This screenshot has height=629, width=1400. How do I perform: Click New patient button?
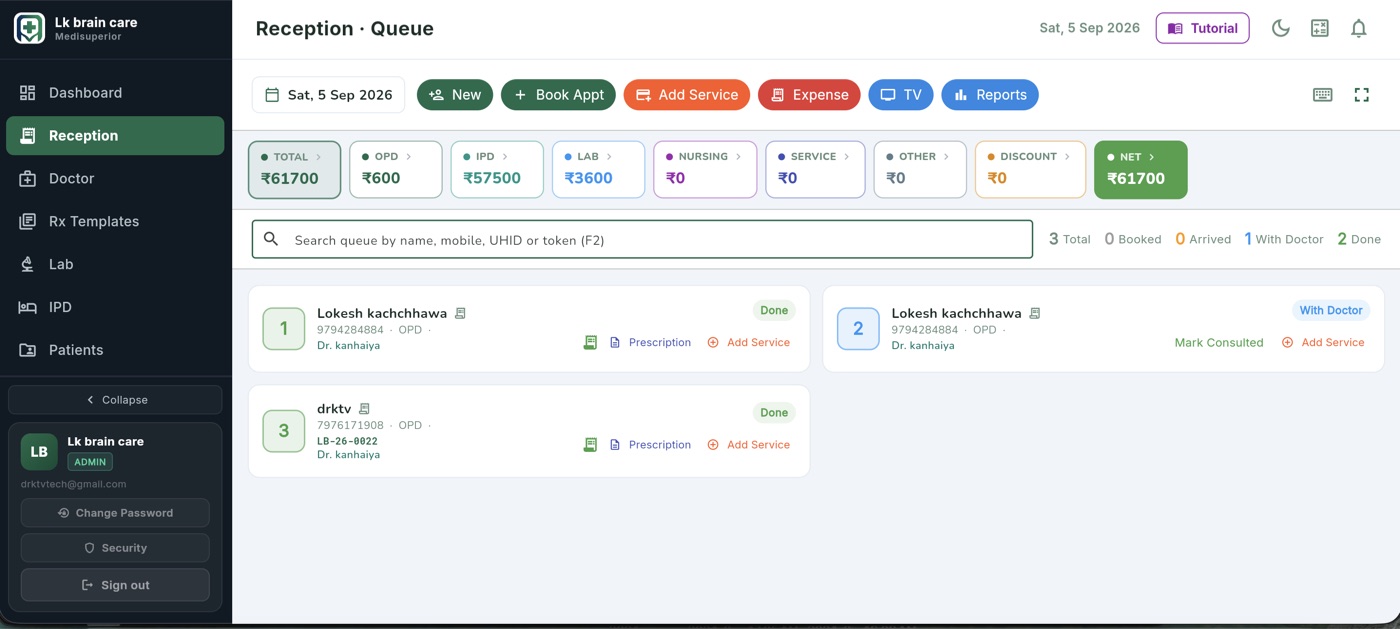pos(455,95)
